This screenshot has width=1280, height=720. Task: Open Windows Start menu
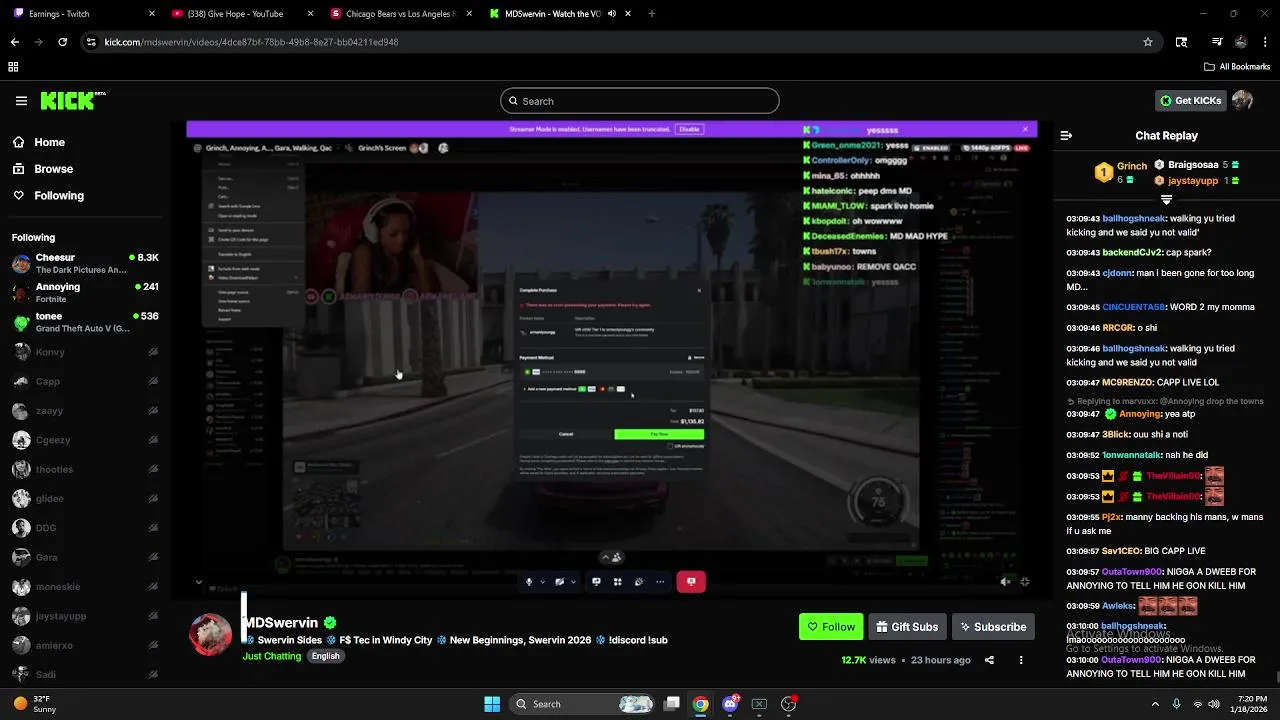492,704
